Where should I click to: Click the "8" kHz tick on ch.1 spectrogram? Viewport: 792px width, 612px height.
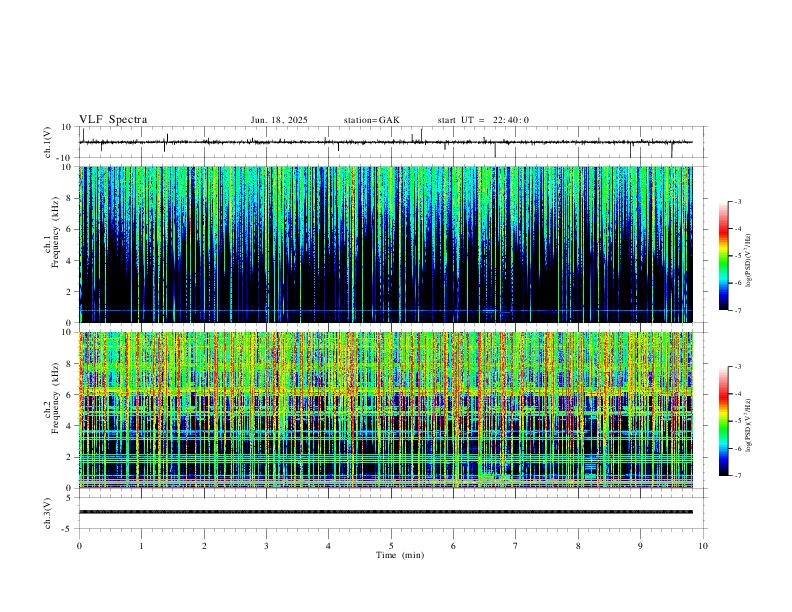[x=70, y=198]
